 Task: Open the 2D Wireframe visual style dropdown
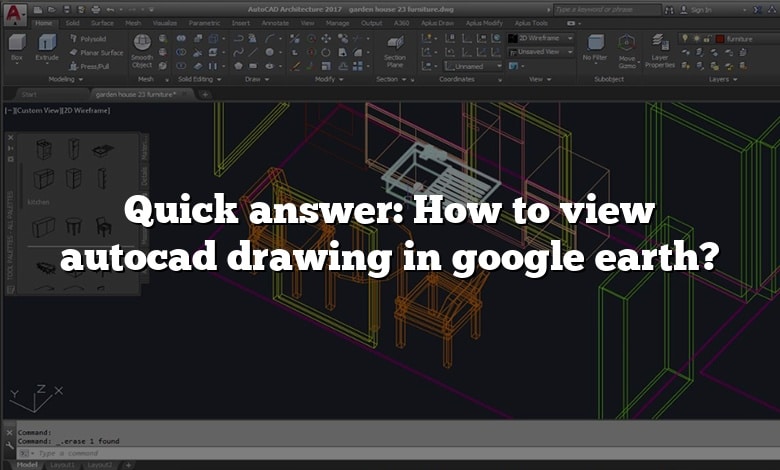[541, 38]
